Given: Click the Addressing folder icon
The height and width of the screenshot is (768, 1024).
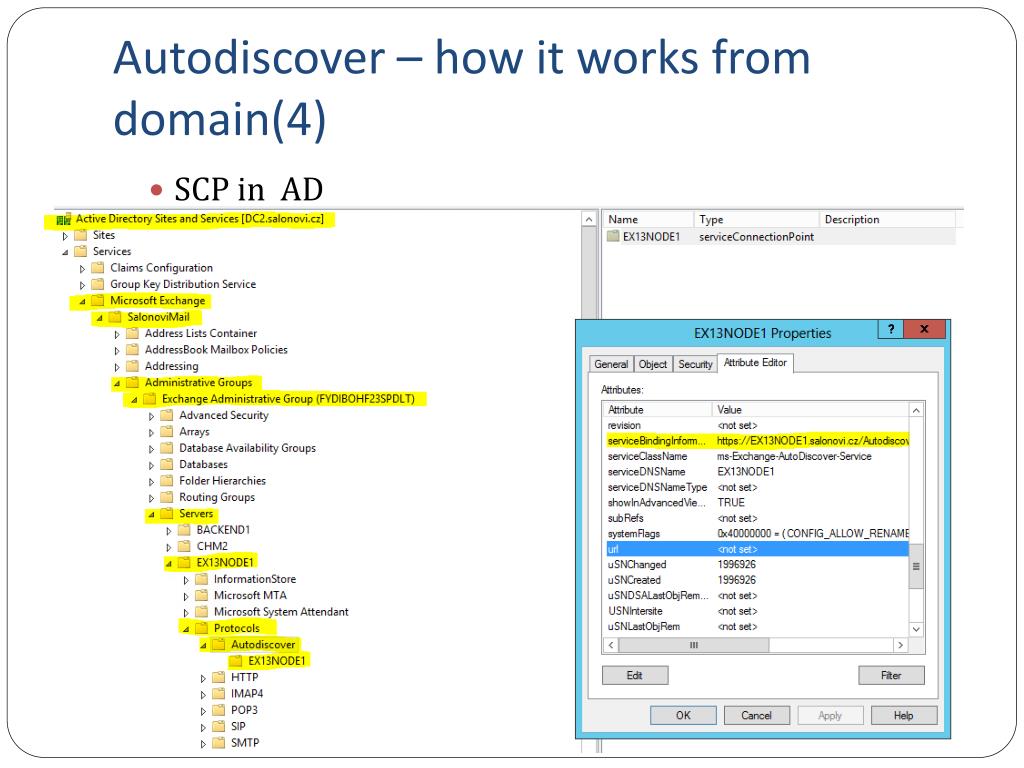Looking at the screenshot, I should (133, 366).
